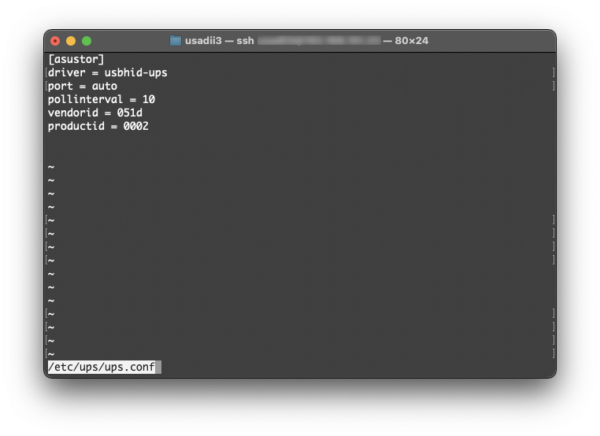Click the pollinterval = 10 line
The width and height of the screenshot is (600, 436).
tap(101, 99)
